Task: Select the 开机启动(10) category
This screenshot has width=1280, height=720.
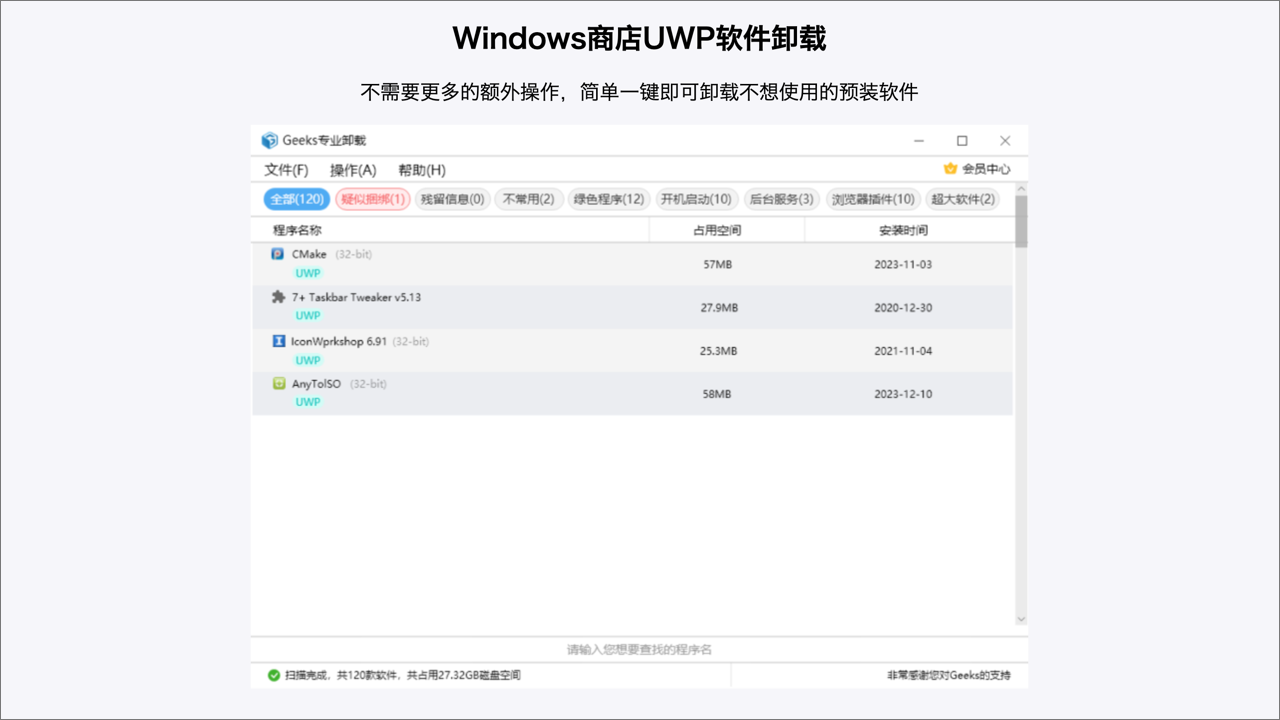Action: tap(694, 199)
